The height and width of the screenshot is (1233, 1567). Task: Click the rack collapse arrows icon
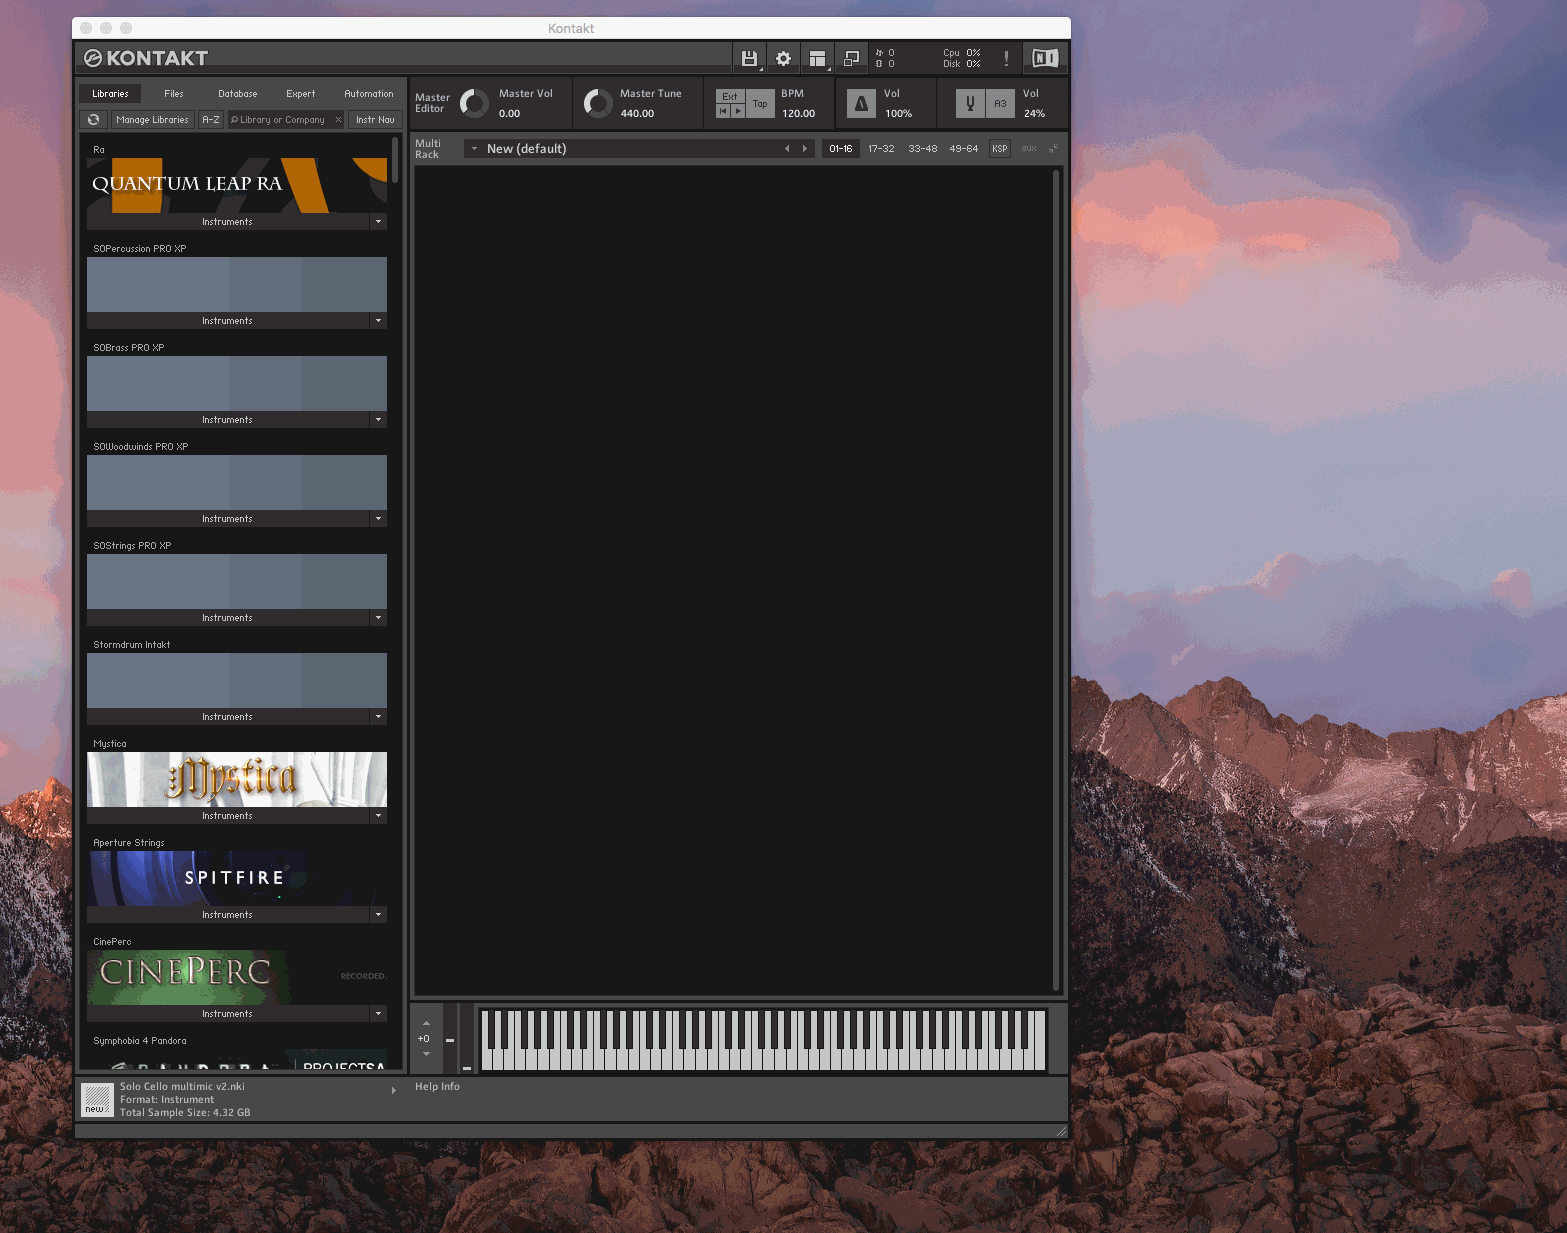click(x=1053, y=149)
